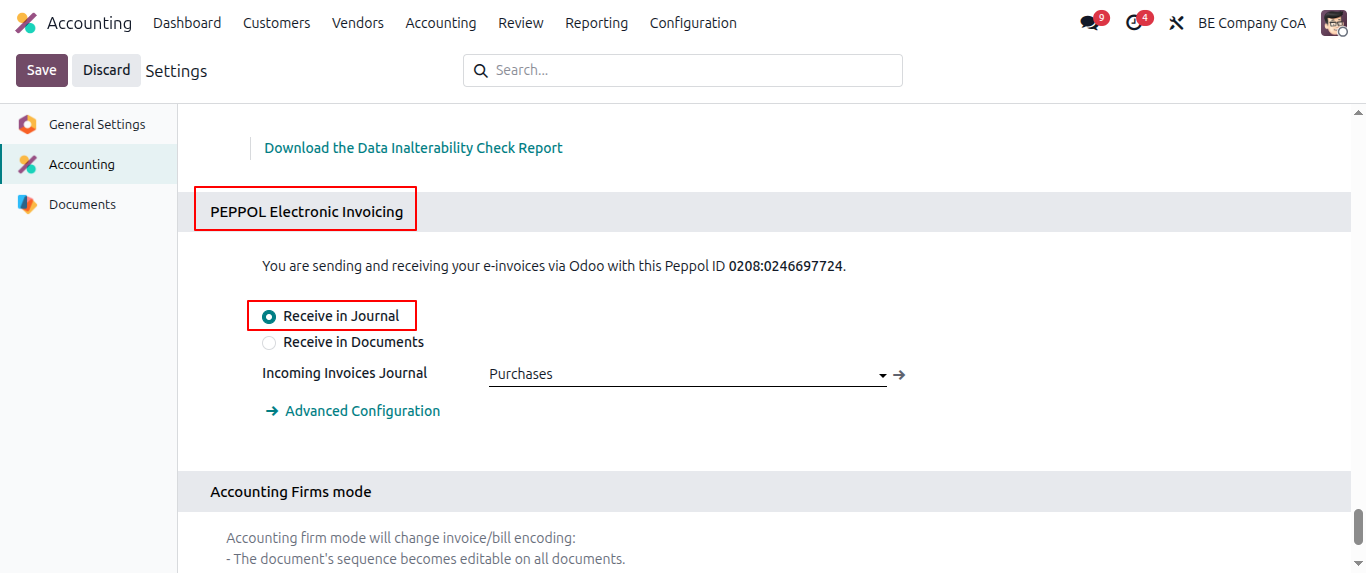Open the Accounting app logo icon
This screenshot has width=1366, height=573.
(26, 23)
